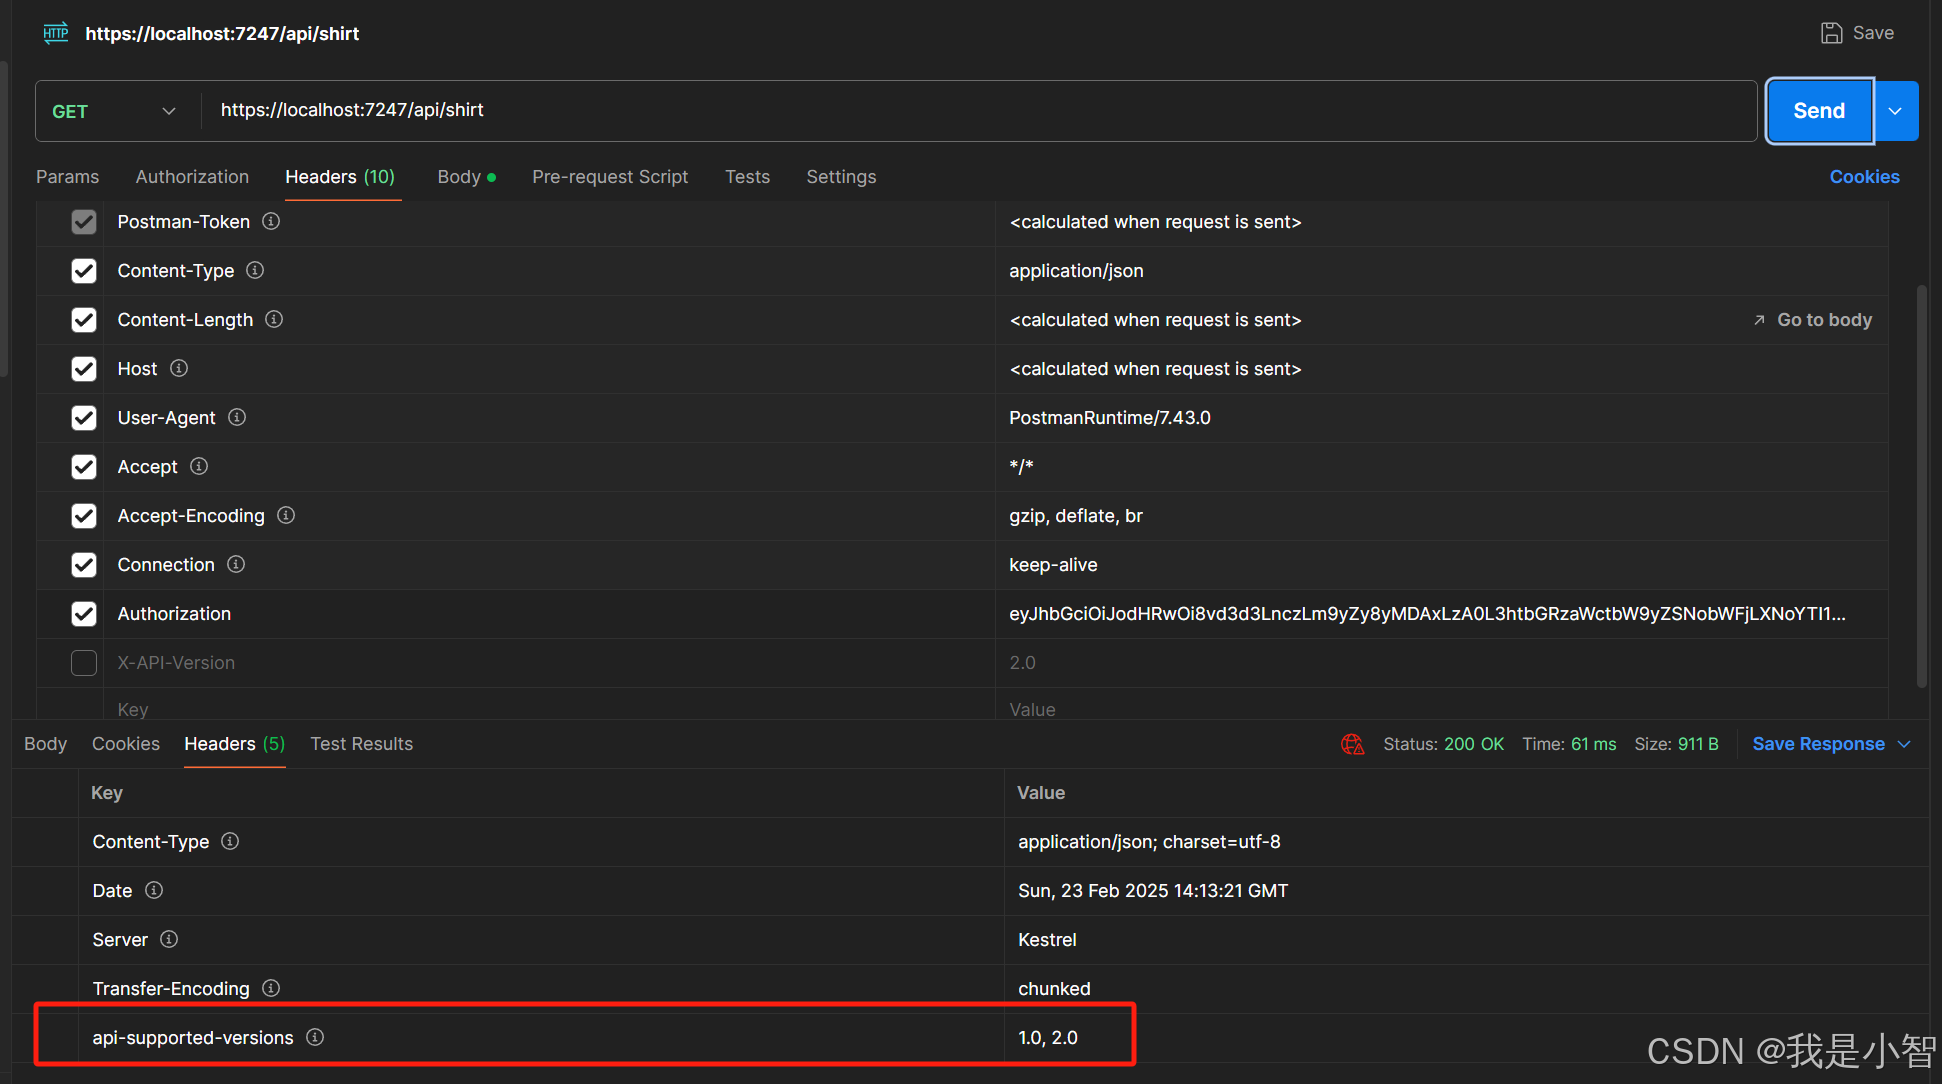Enable the X-API-Version header checkbox
Viewport: 1942px width, 1084px height.
84,663
